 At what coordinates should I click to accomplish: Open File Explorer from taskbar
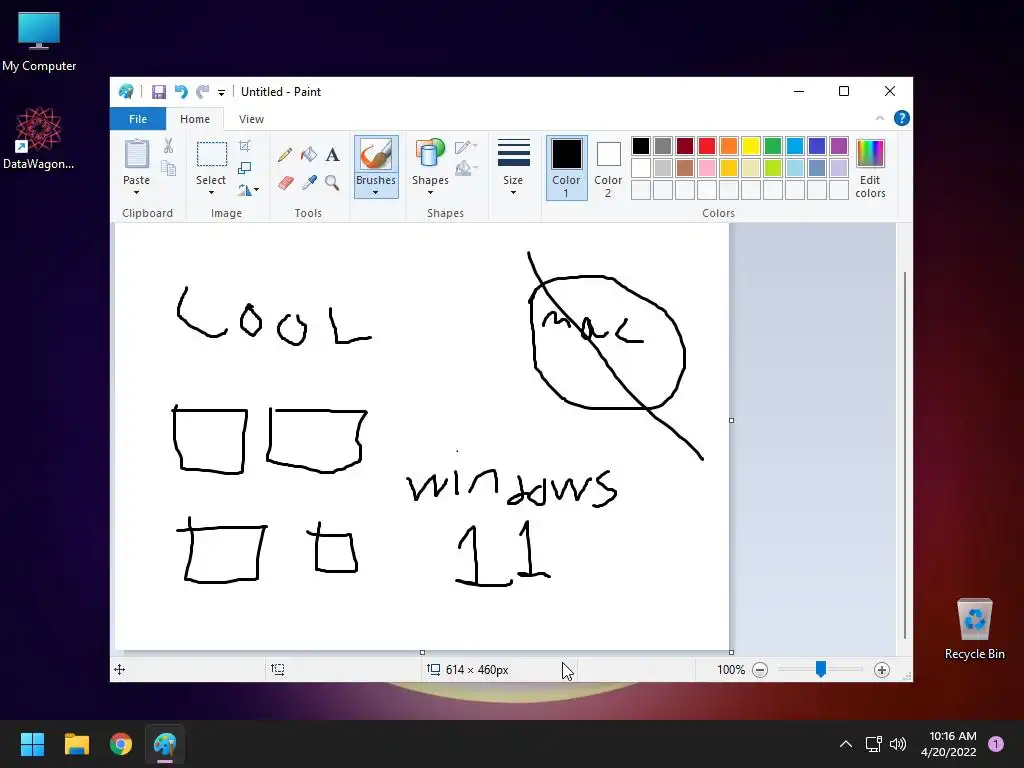pyautogui.click(x=76, y=744)
